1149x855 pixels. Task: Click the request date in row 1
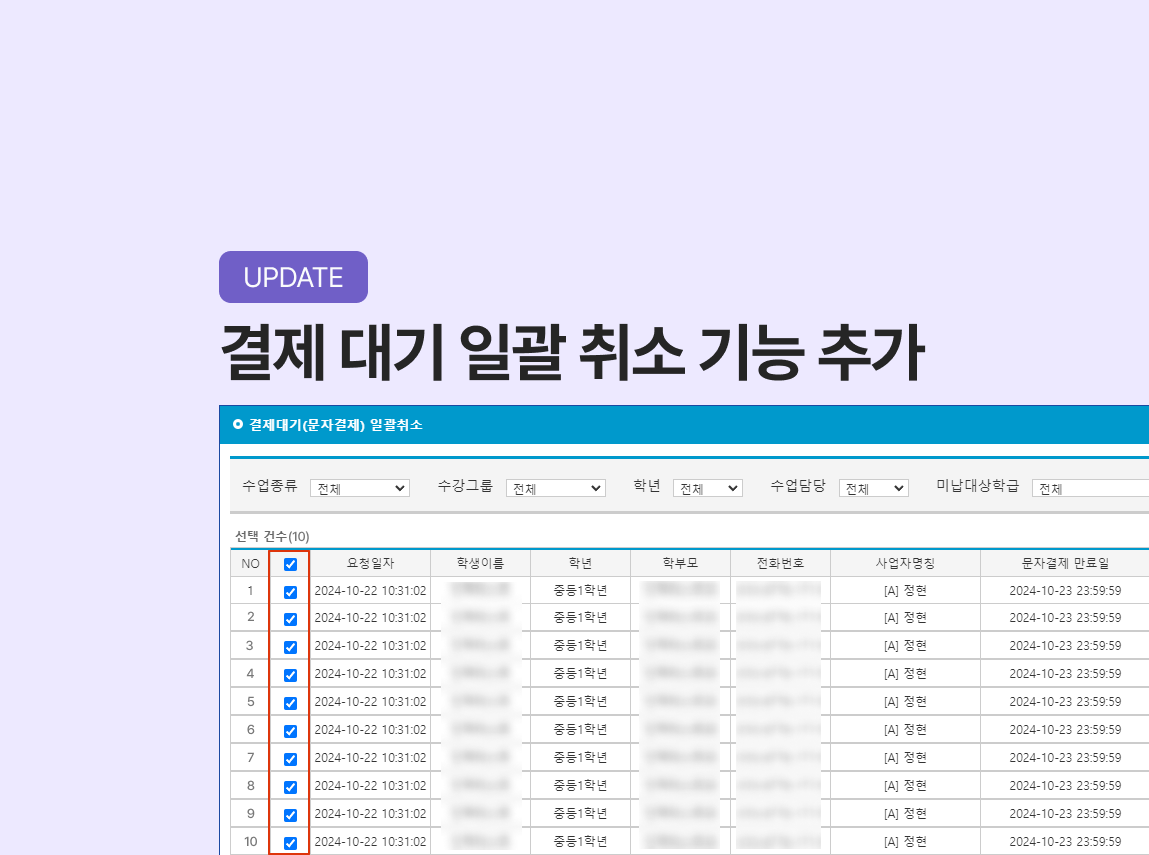pyautogui.click(x=370, y=591)
